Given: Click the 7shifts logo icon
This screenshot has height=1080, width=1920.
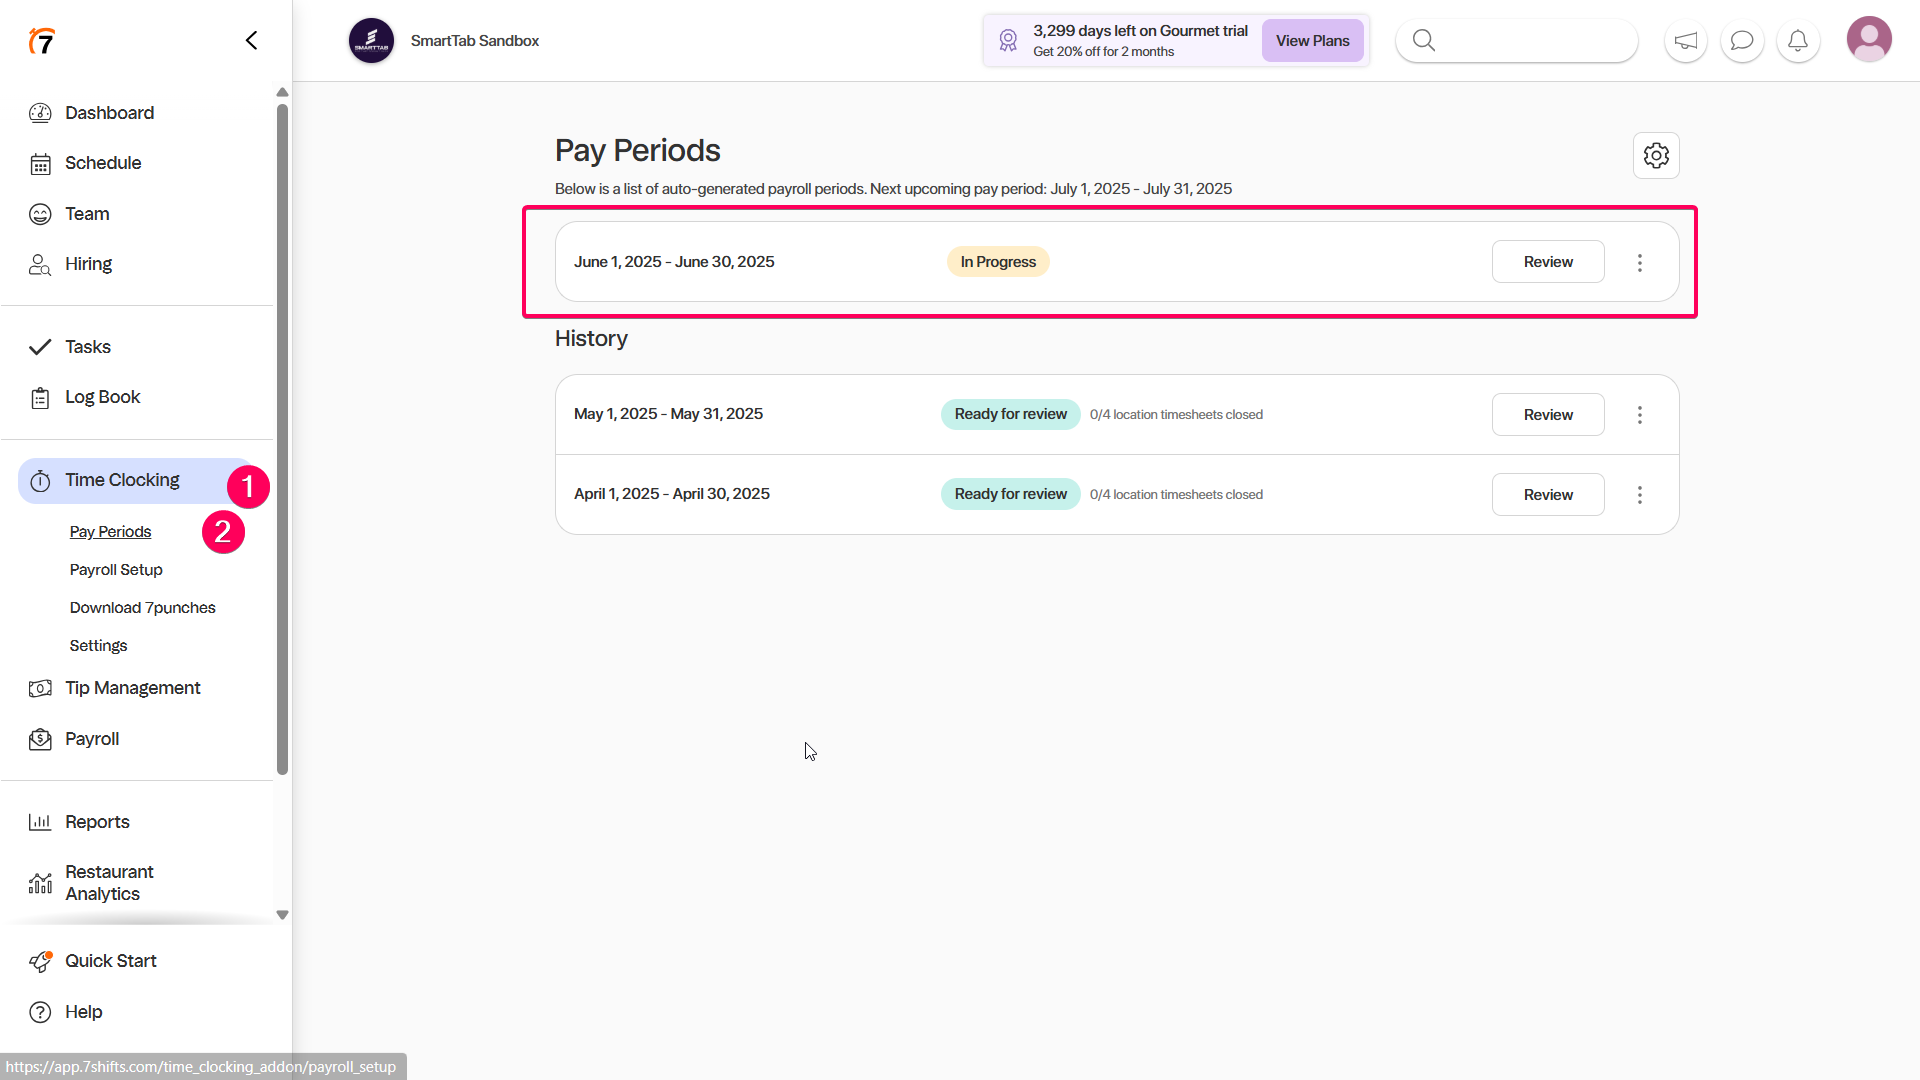Looking at the screenshot, I should coord(41,41).
